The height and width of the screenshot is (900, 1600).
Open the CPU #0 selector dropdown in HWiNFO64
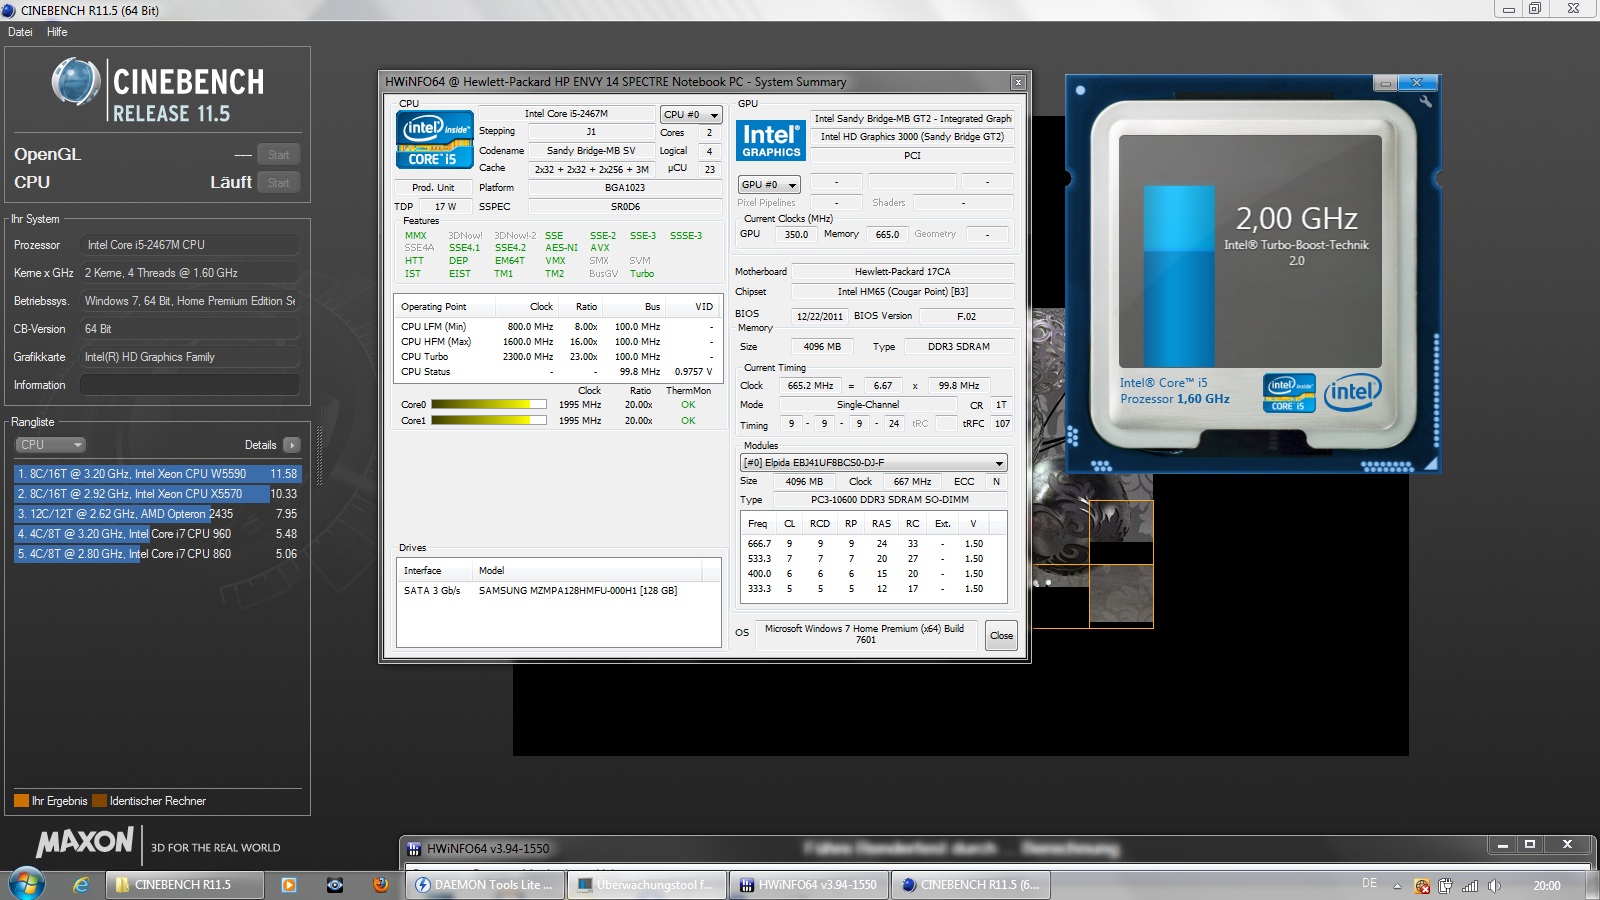pos(691,115)
